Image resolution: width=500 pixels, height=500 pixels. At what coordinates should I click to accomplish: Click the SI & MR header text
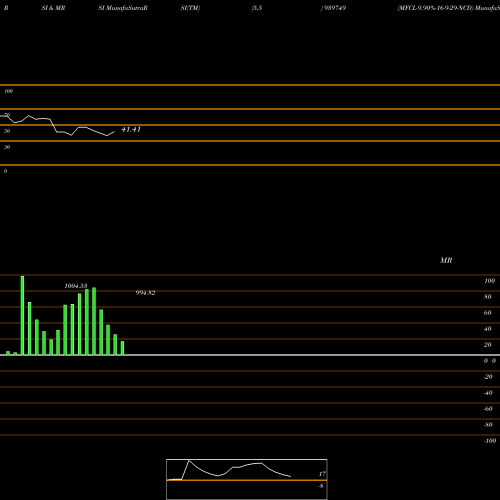[53, 8]
